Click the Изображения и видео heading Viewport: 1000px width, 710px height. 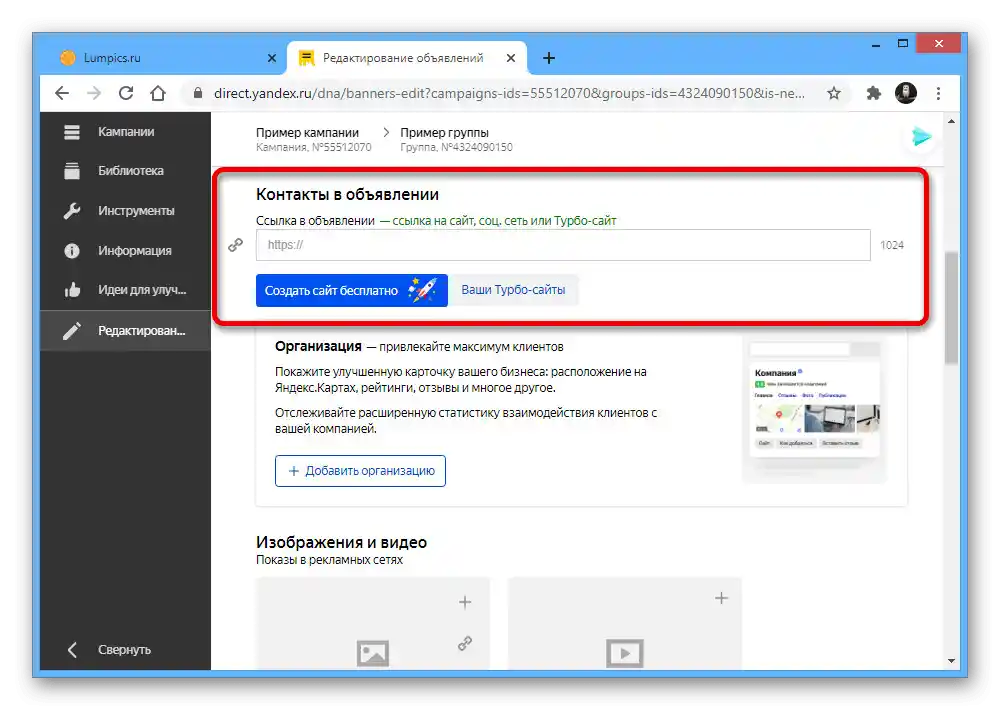click(342, 542)
